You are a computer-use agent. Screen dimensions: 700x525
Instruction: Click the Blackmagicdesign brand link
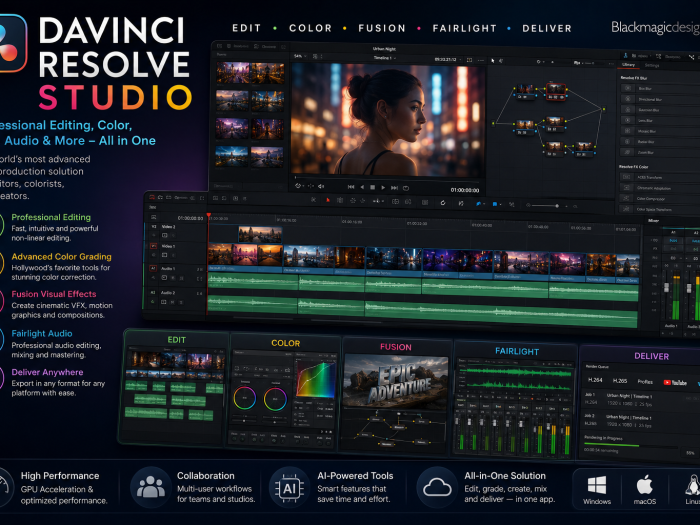tap(655, 28)
